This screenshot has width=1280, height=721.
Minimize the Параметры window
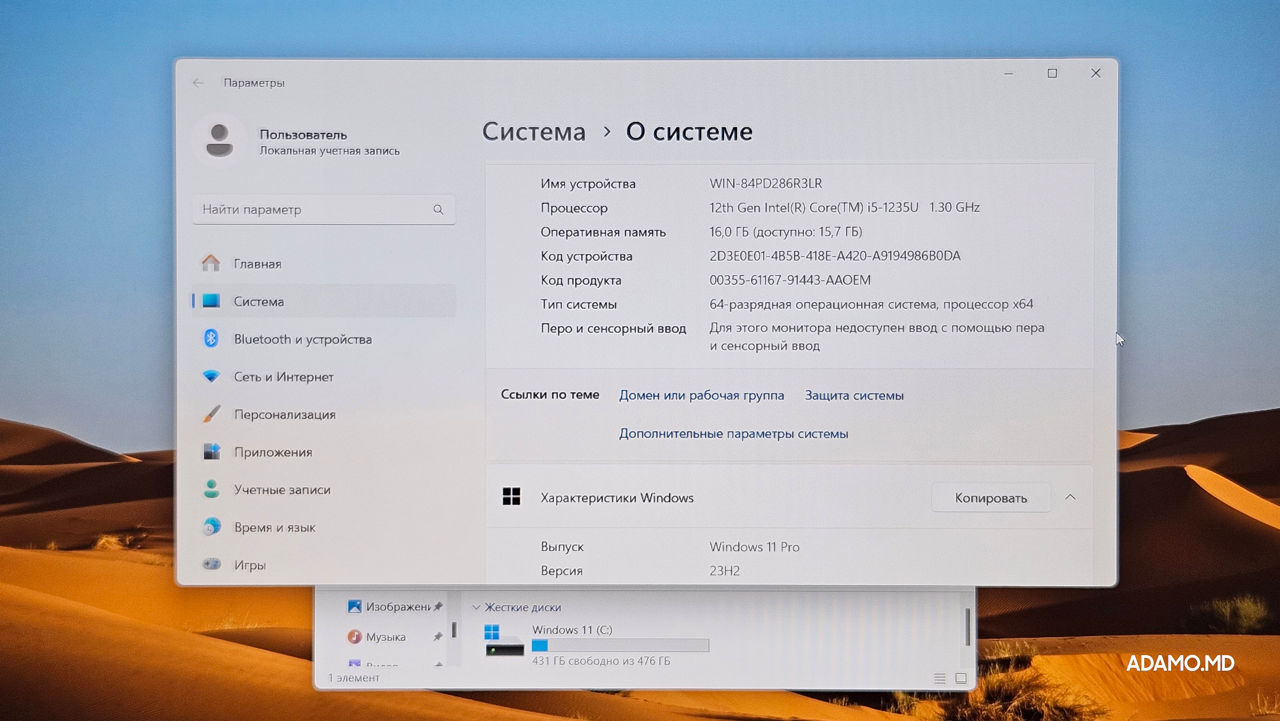(1008, 73)
